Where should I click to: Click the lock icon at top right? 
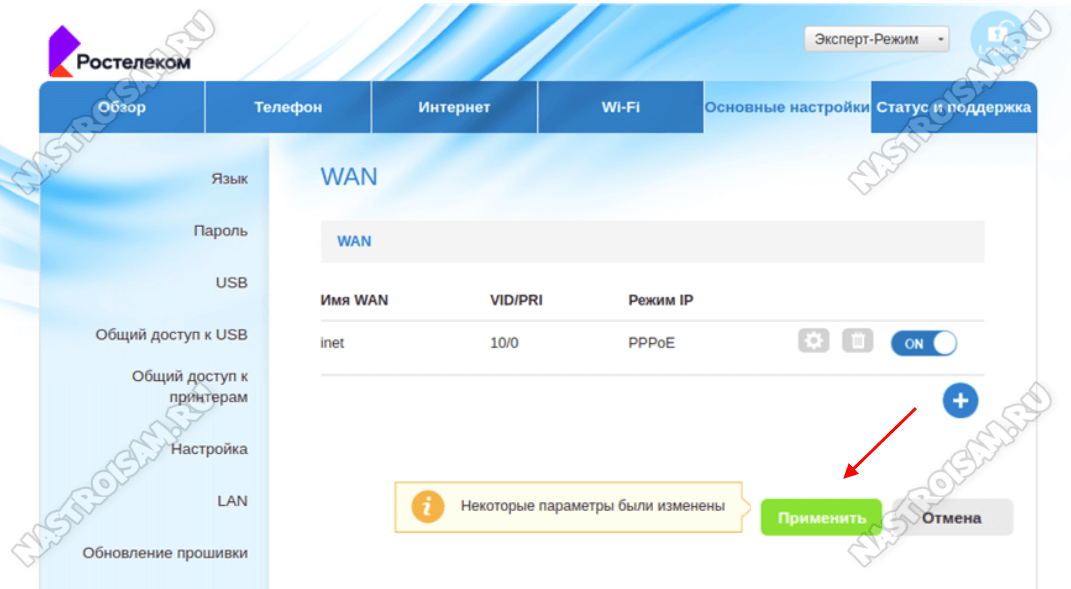point(1002,40)
